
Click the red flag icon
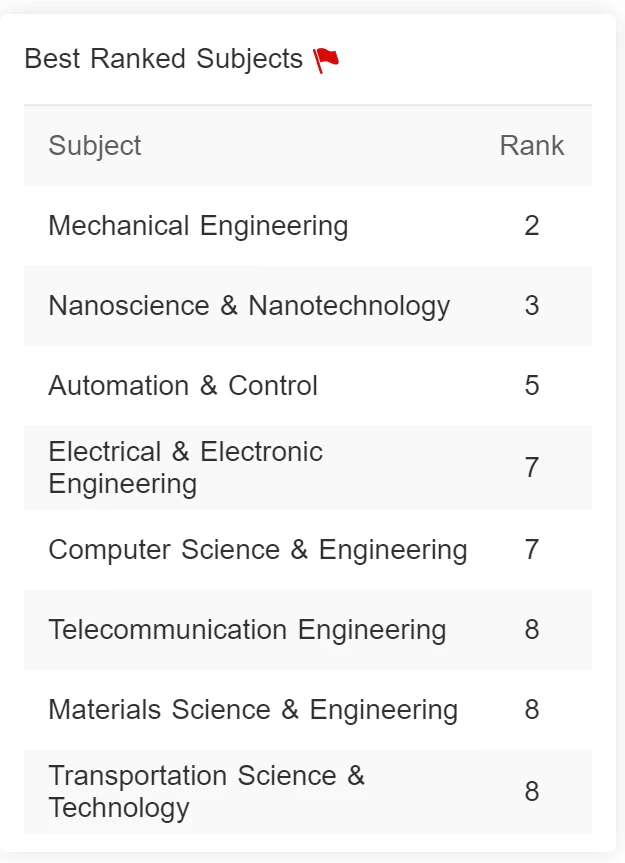(326, 60)
